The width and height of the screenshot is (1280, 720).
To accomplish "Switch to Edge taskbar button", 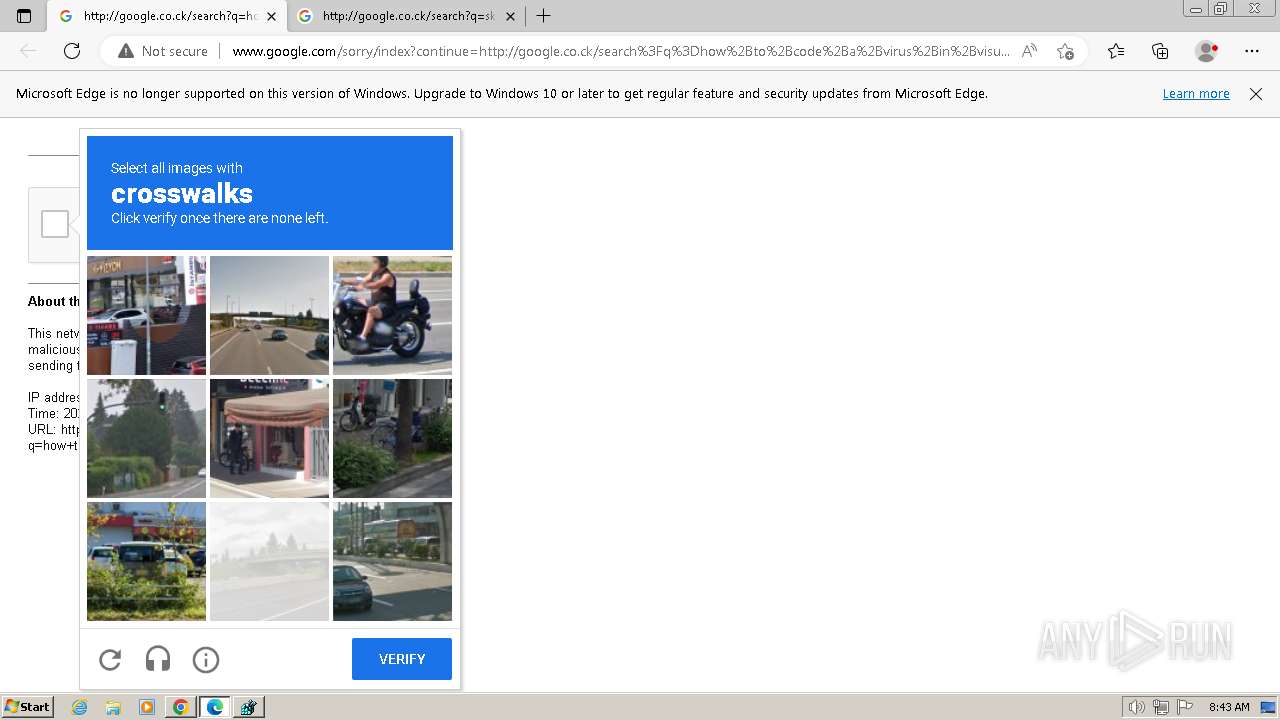I will (x=215, y=707).
